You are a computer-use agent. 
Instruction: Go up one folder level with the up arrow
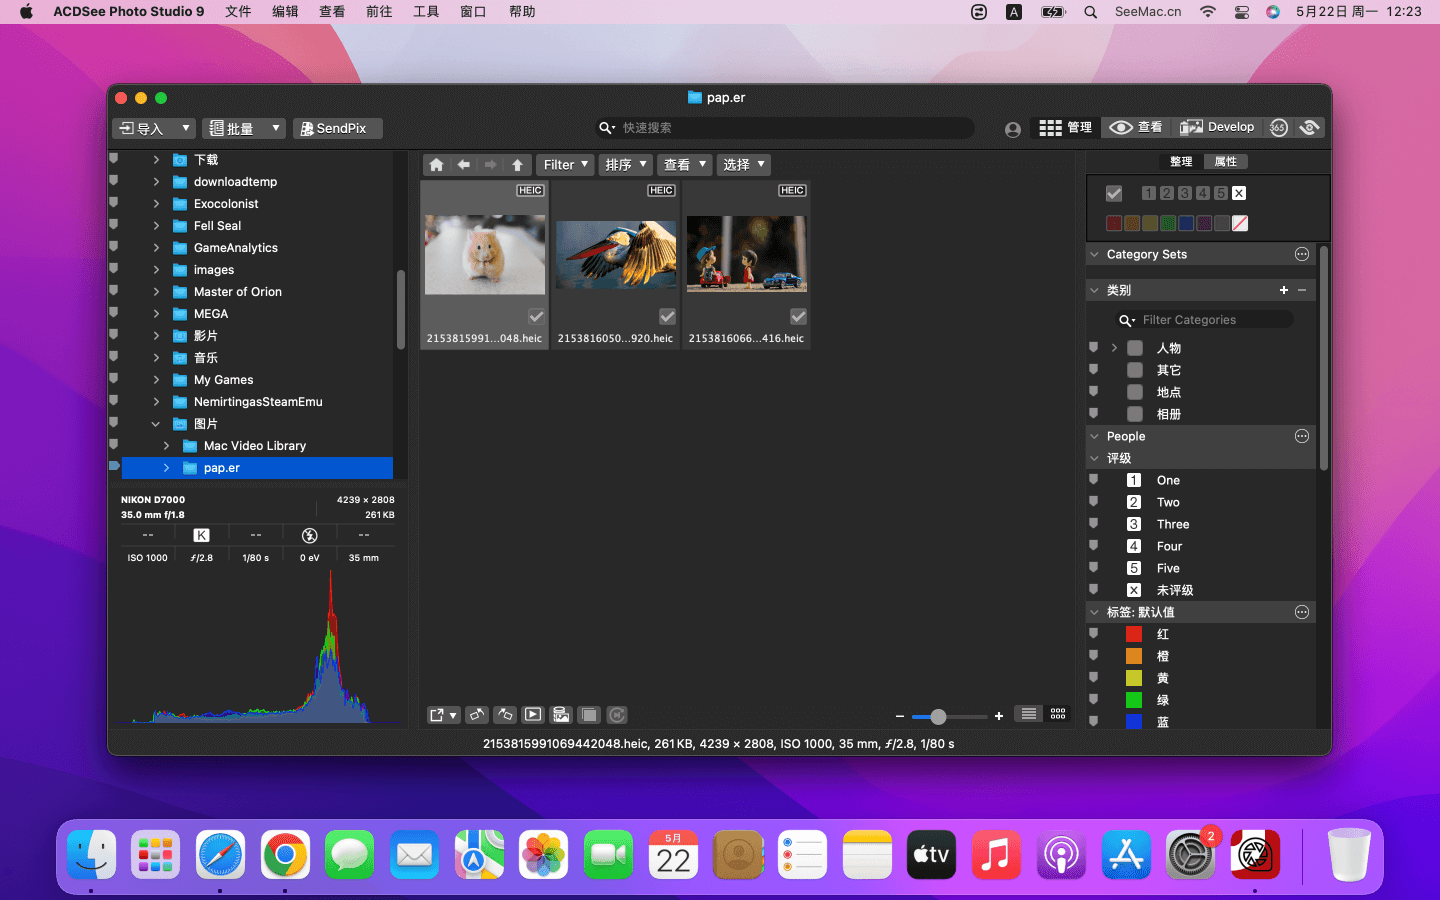coord(517,165)
